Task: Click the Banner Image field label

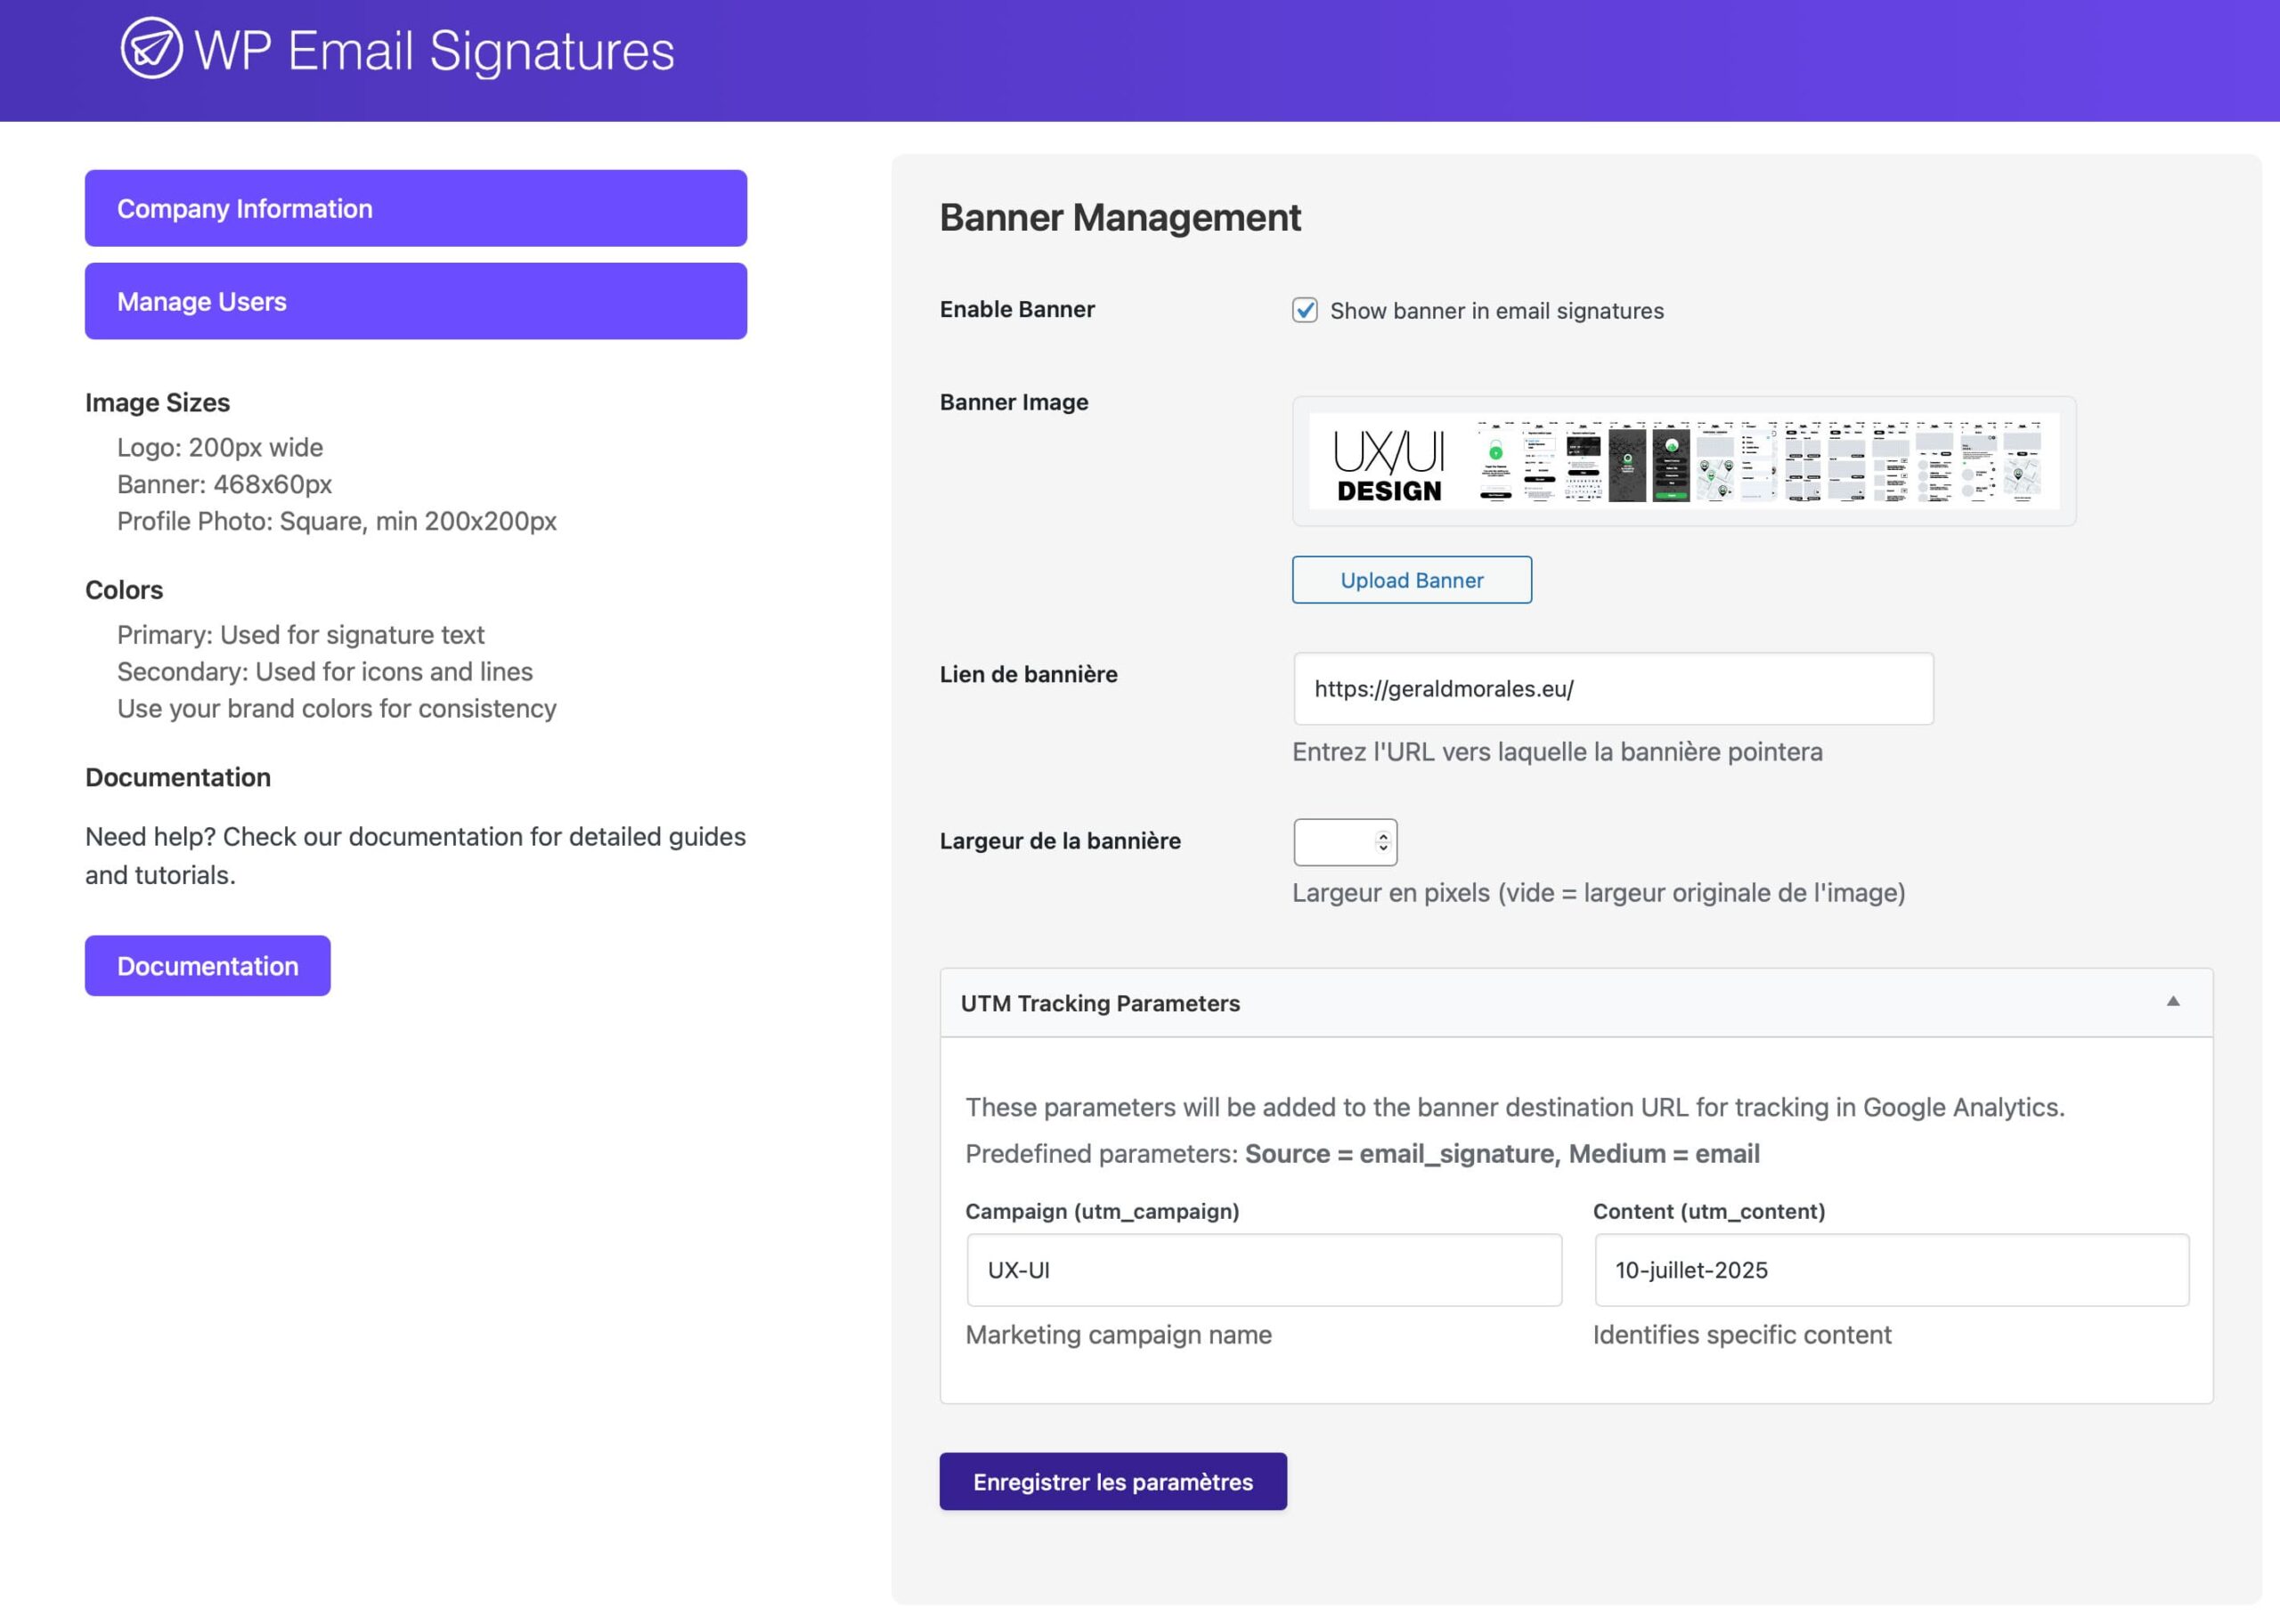Action: tap(1013, 402)
